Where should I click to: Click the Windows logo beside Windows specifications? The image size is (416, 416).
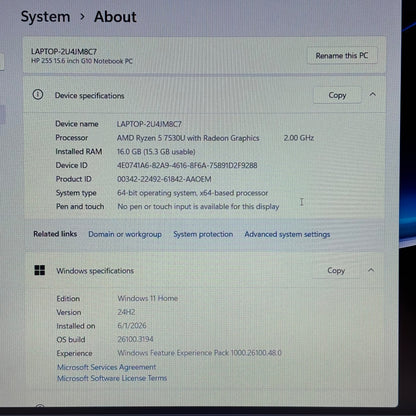pos(40,270)
